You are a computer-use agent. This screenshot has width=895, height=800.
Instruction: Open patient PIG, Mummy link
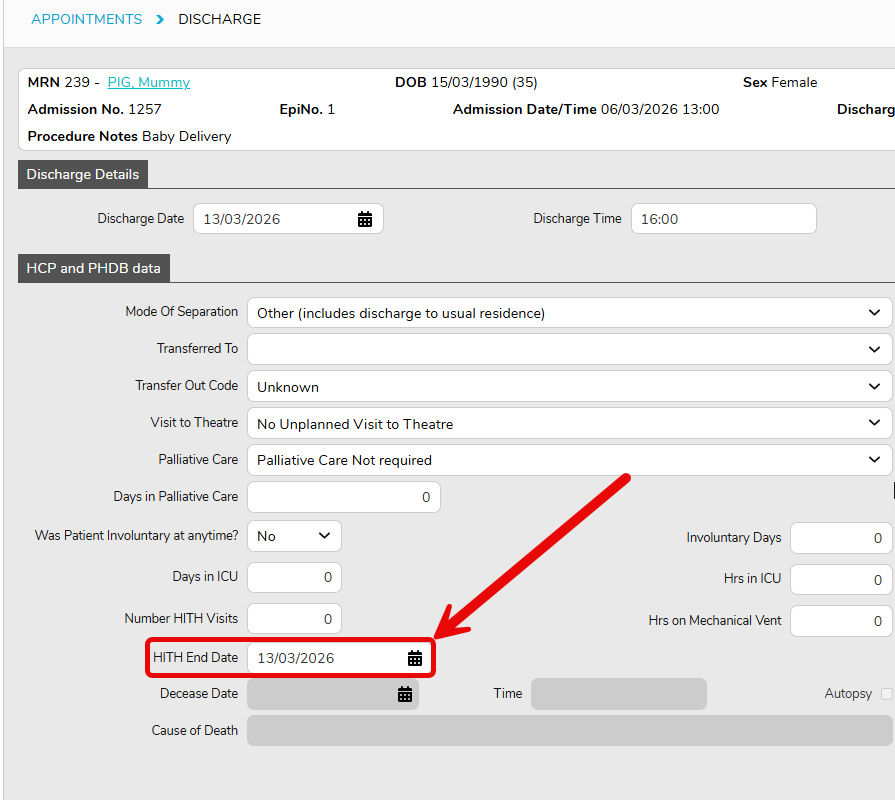148,83
